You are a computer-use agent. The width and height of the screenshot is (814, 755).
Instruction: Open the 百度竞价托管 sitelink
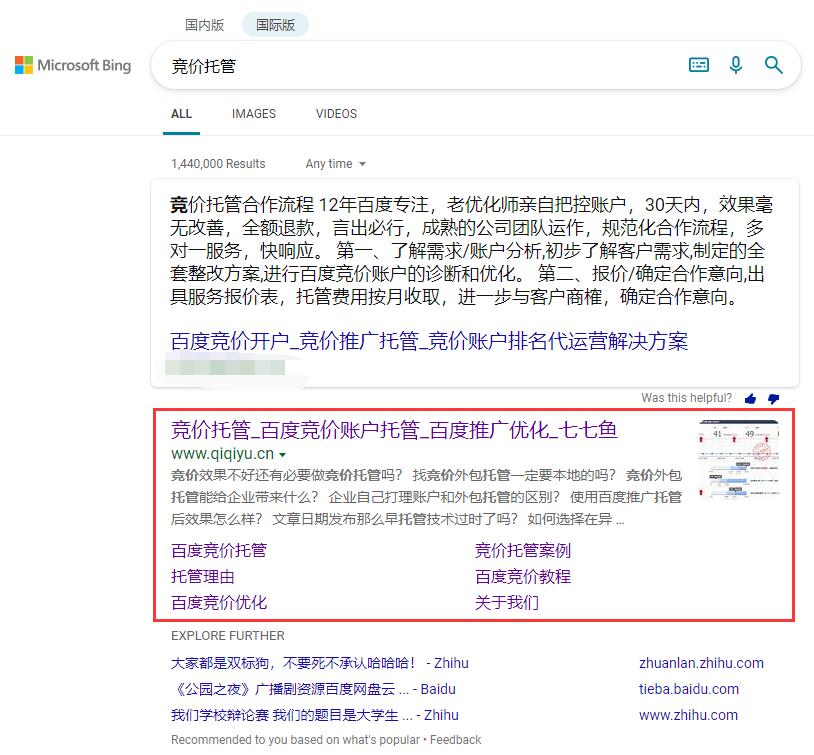(x=219, y=550)
